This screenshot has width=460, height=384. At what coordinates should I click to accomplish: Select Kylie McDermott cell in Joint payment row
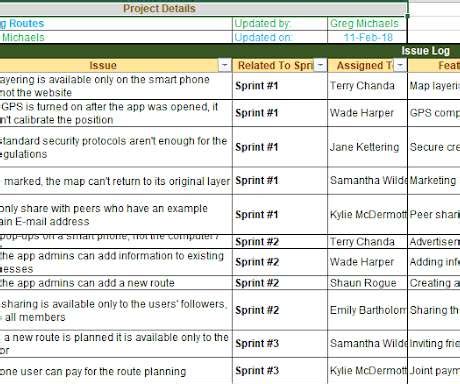pyautogui.click(x=367, y=371)
